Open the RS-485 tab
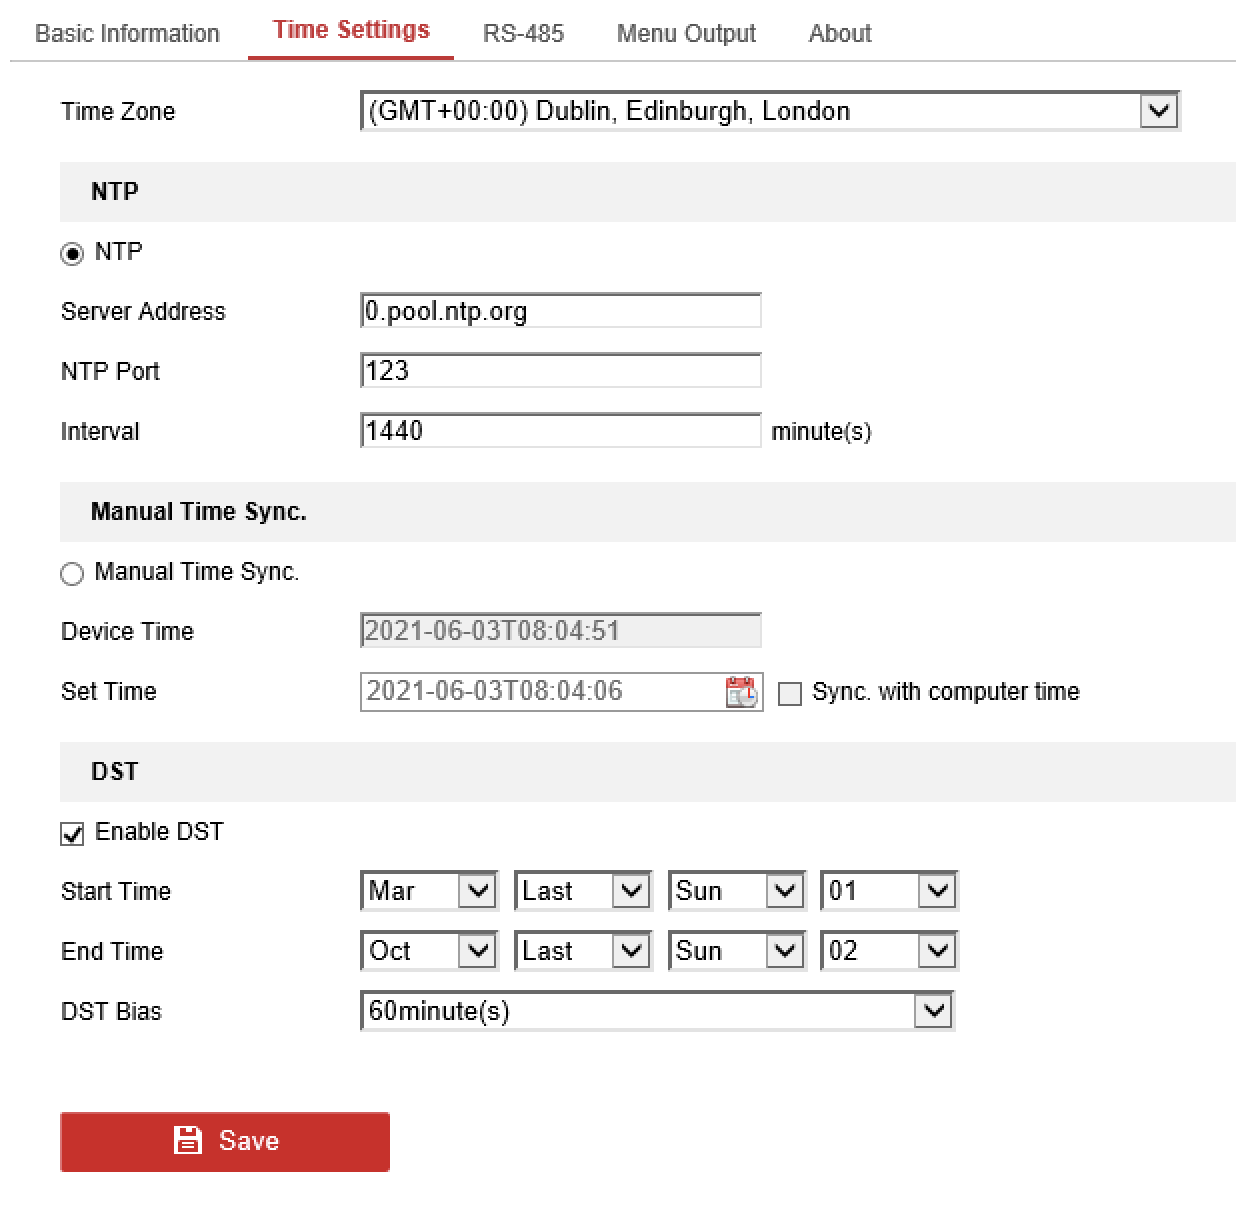Viewport: 1236px width, 1218px height. tap(523, 33)
